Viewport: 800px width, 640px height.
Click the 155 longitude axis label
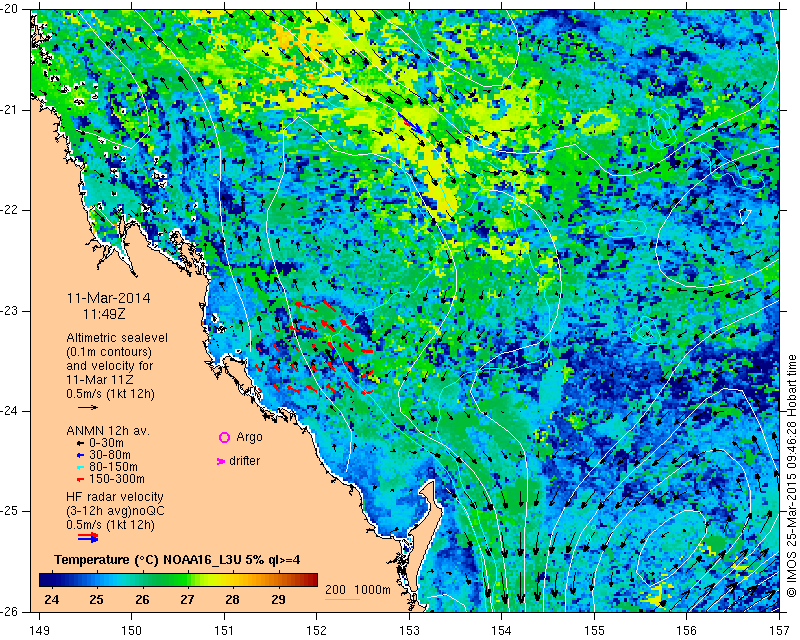pos(594,631)
